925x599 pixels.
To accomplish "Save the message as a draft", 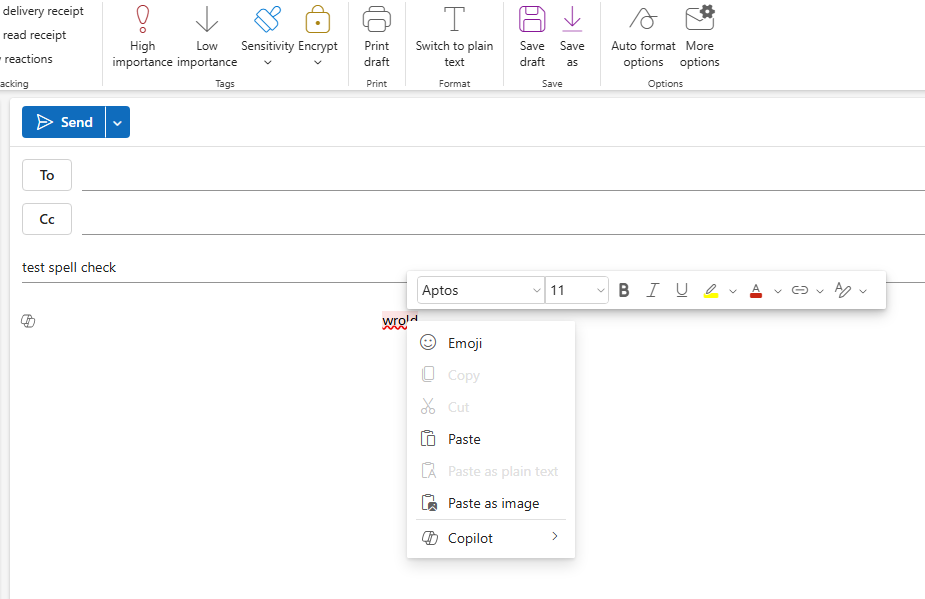I will pyautogui.click(x=531, y=35).
